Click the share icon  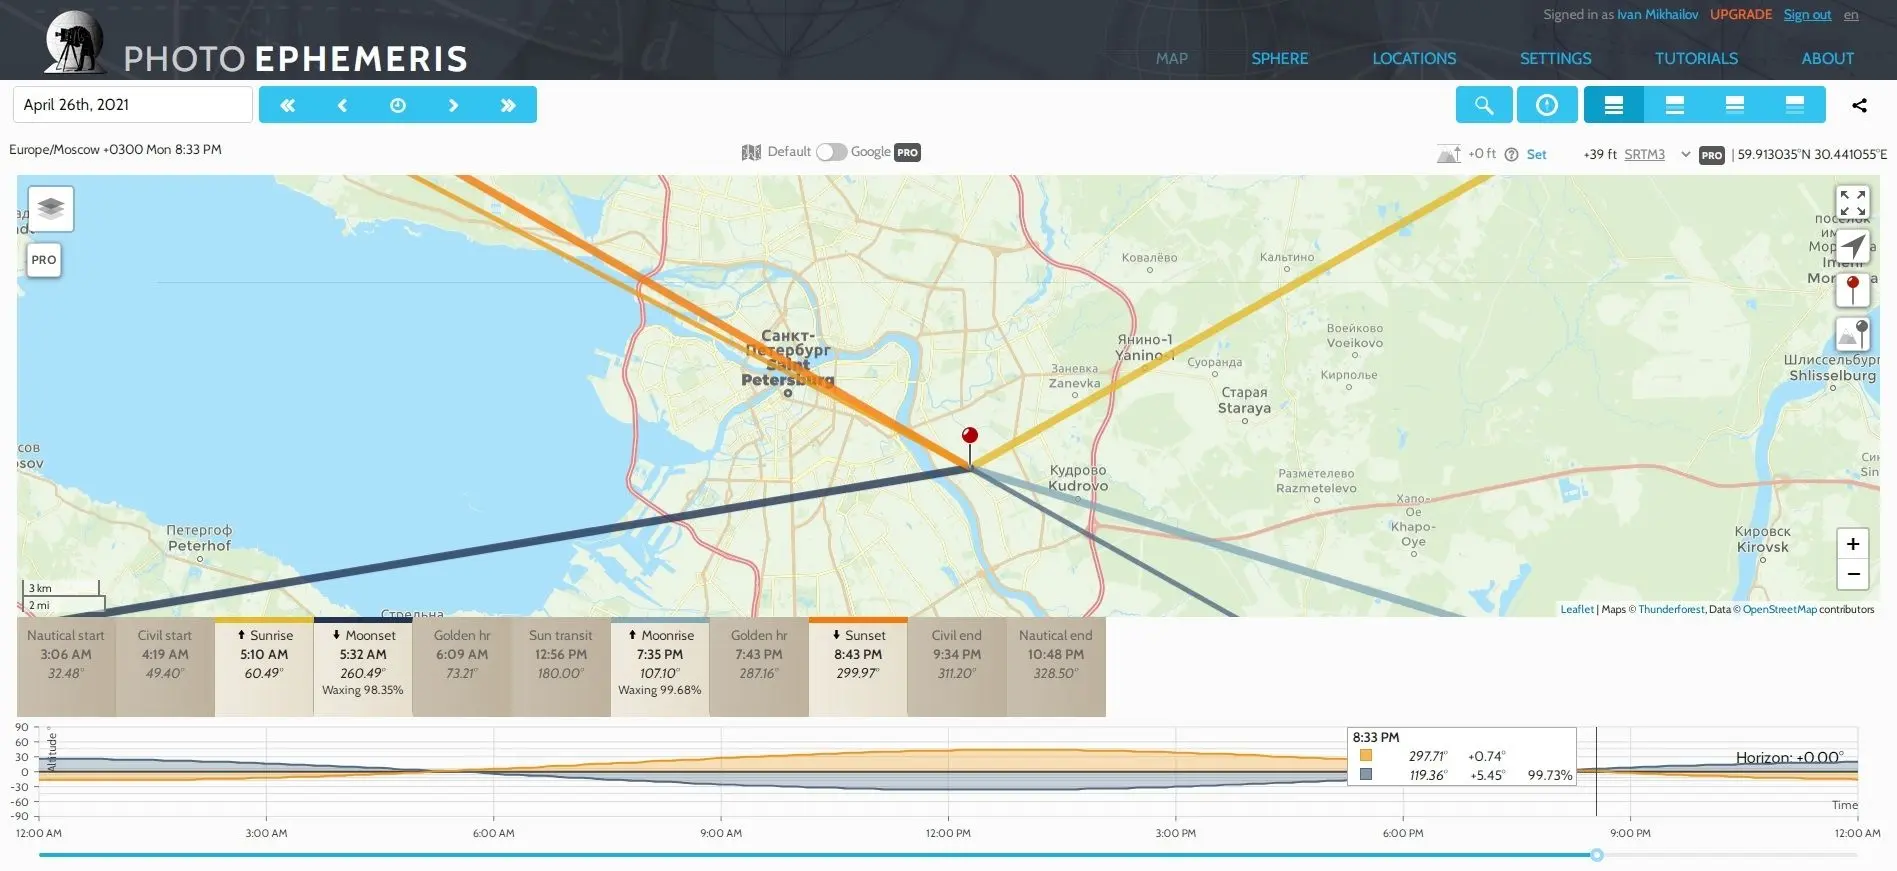pos(1859,105)
